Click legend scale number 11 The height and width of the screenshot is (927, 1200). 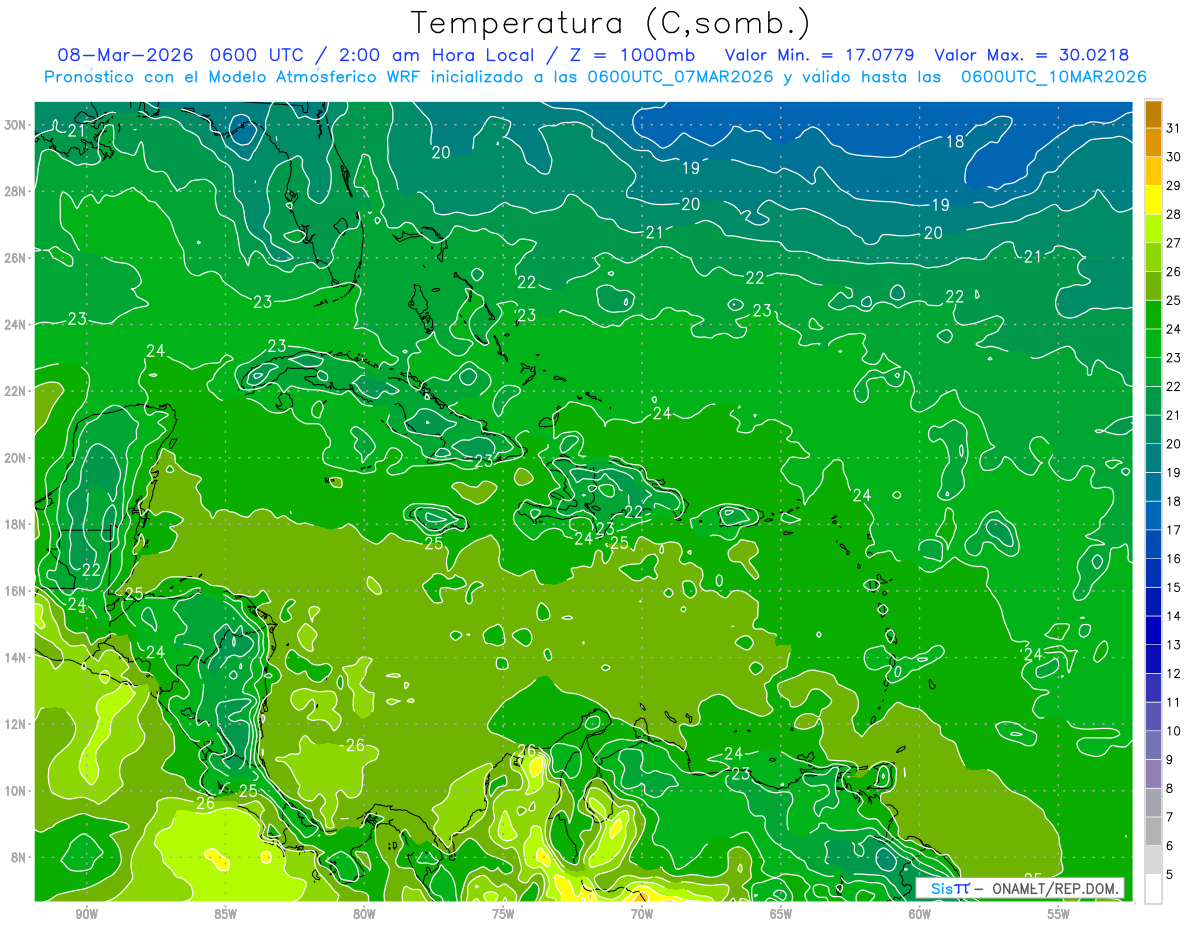point(1174,703)
